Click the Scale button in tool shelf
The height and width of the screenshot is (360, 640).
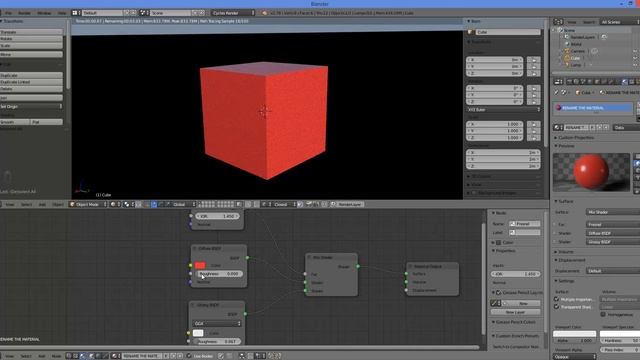pos(31,46)
